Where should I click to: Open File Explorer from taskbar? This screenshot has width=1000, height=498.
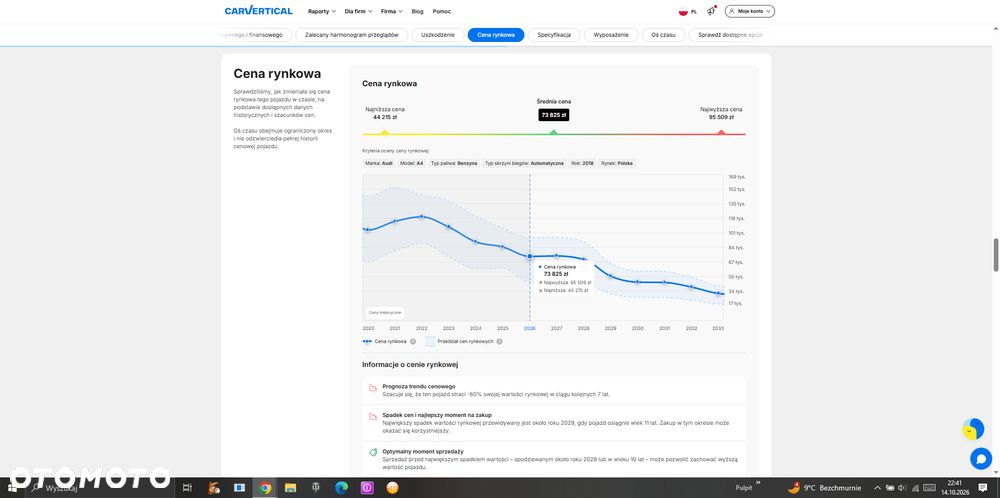(290, 488)
